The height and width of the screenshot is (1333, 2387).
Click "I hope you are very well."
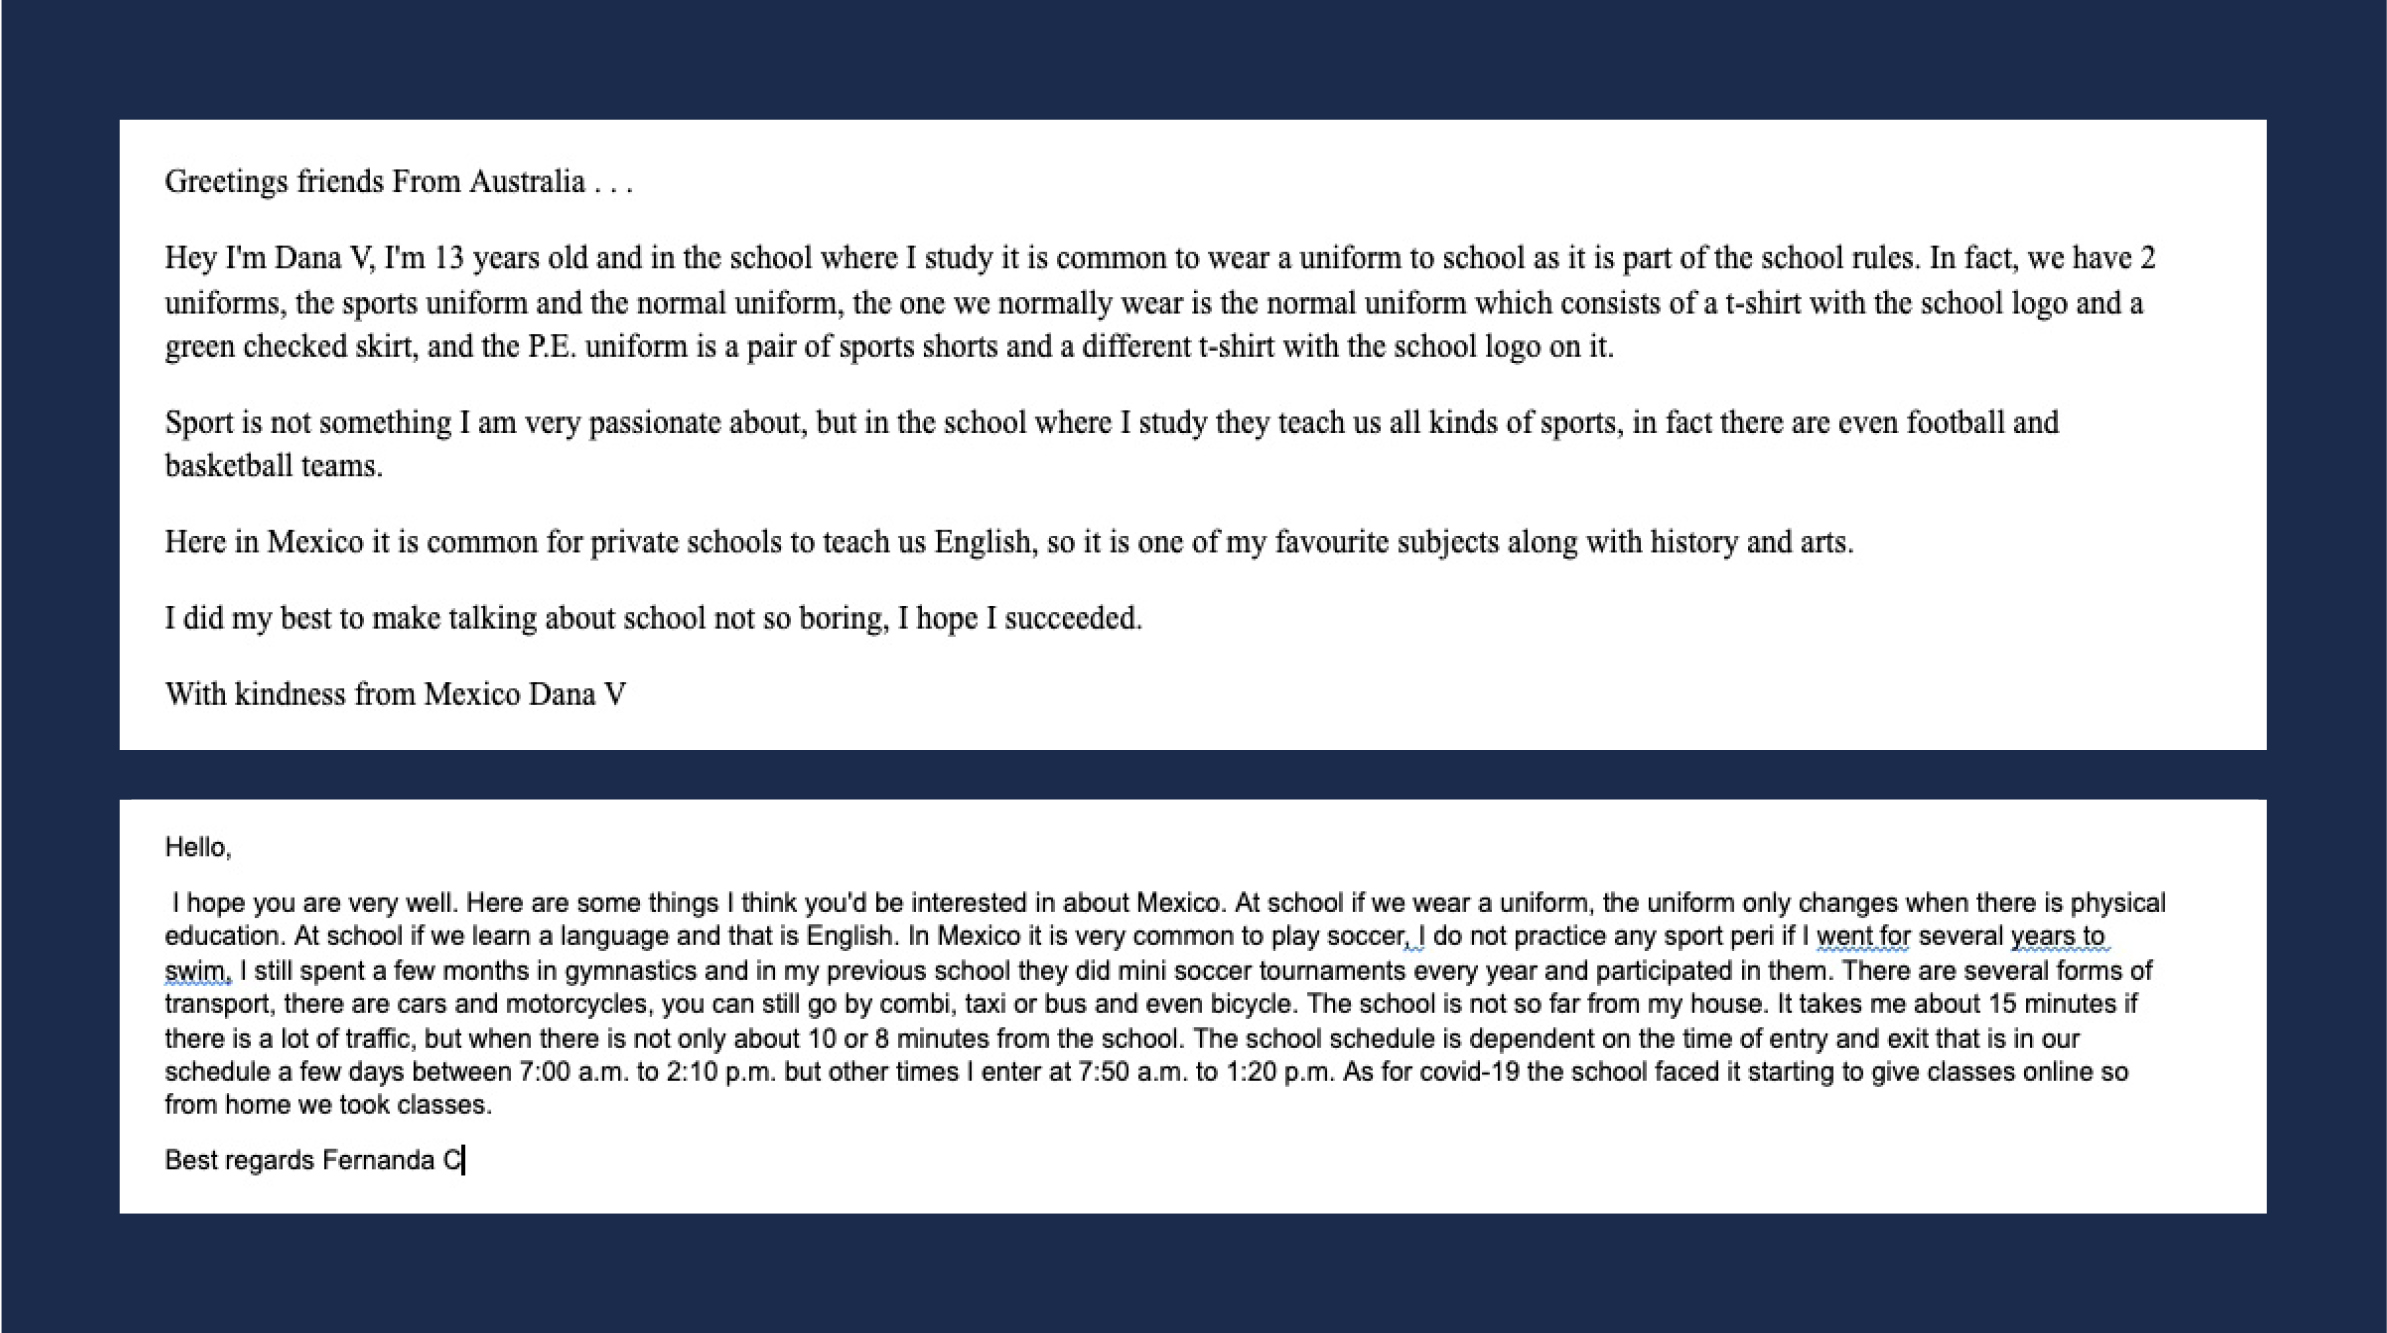[315, 904]
